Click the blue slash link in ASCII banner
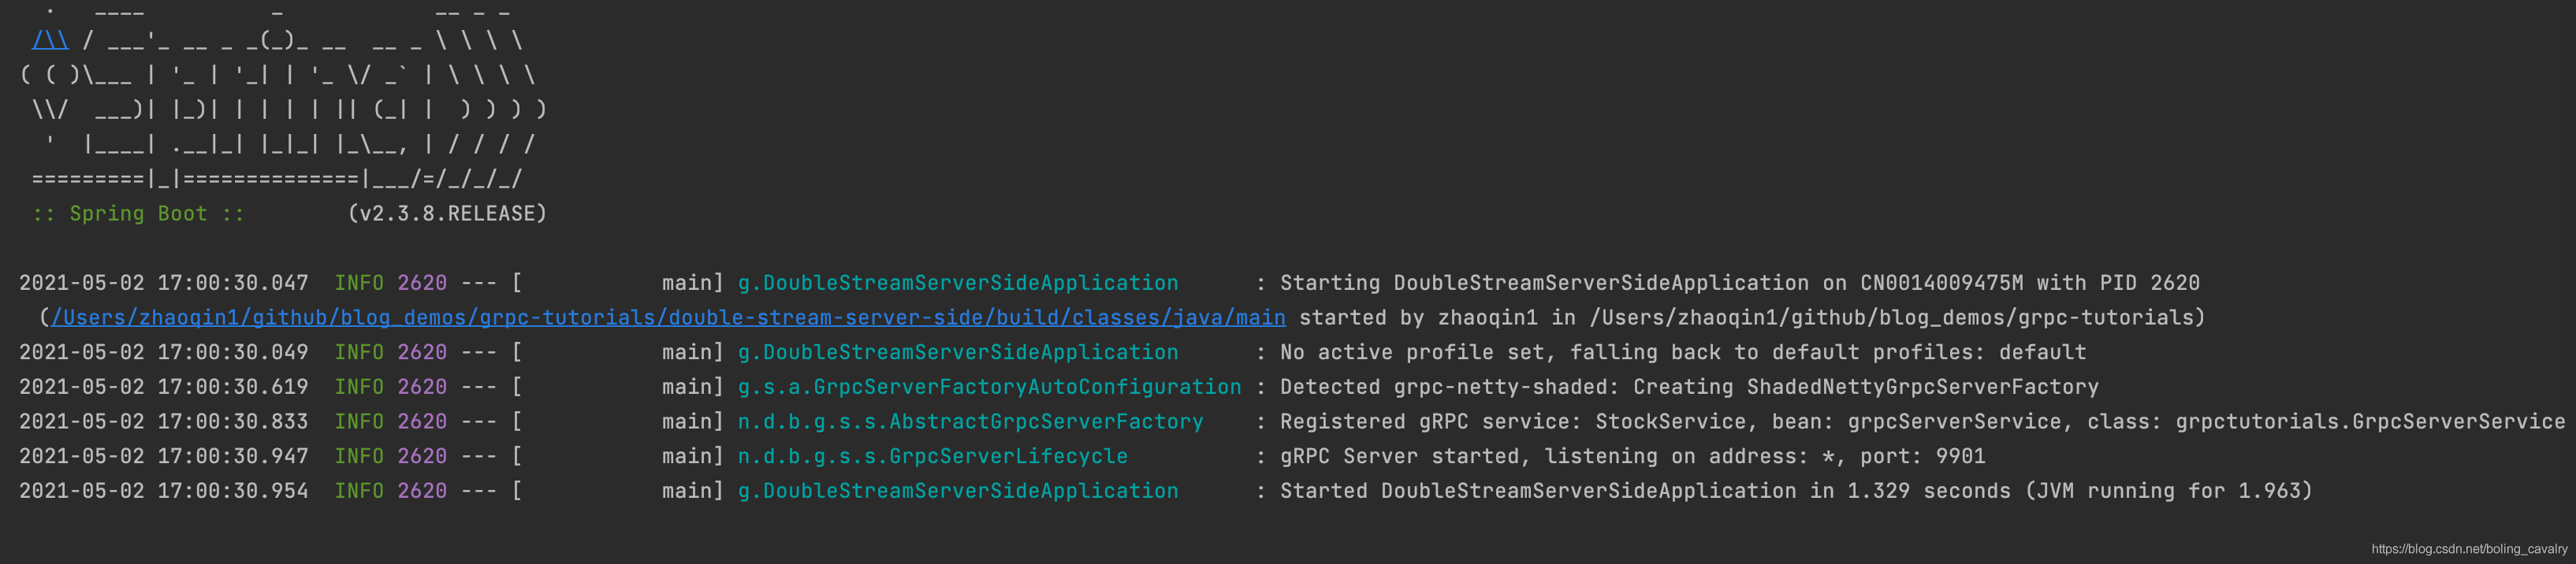This screenshot has width=2576, height=564. [50, 41]
